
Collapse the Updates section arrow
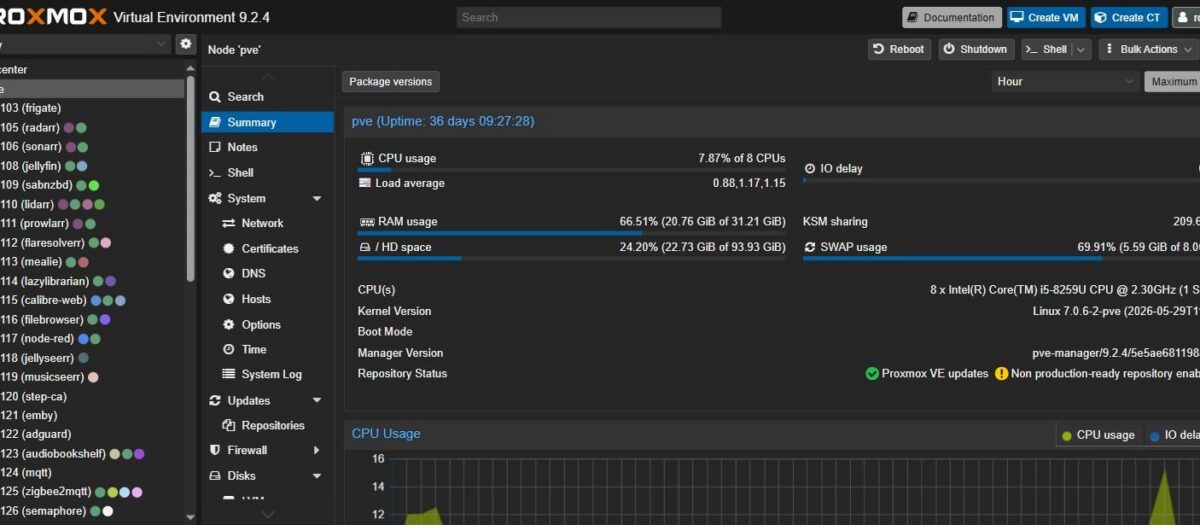click(317, 401)
